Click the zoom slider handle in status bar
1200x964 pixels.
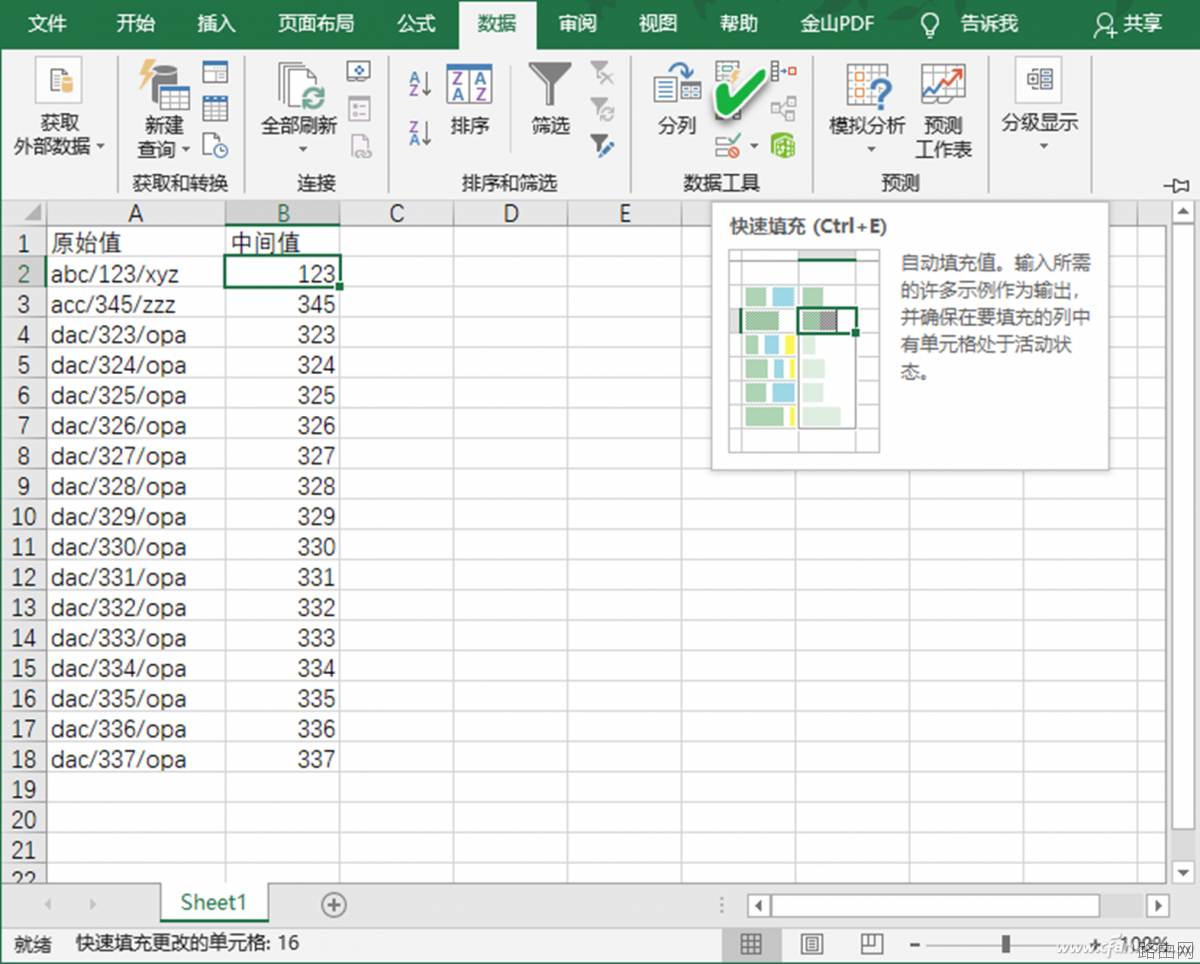pyautogui.click(x=1005, y=944)
